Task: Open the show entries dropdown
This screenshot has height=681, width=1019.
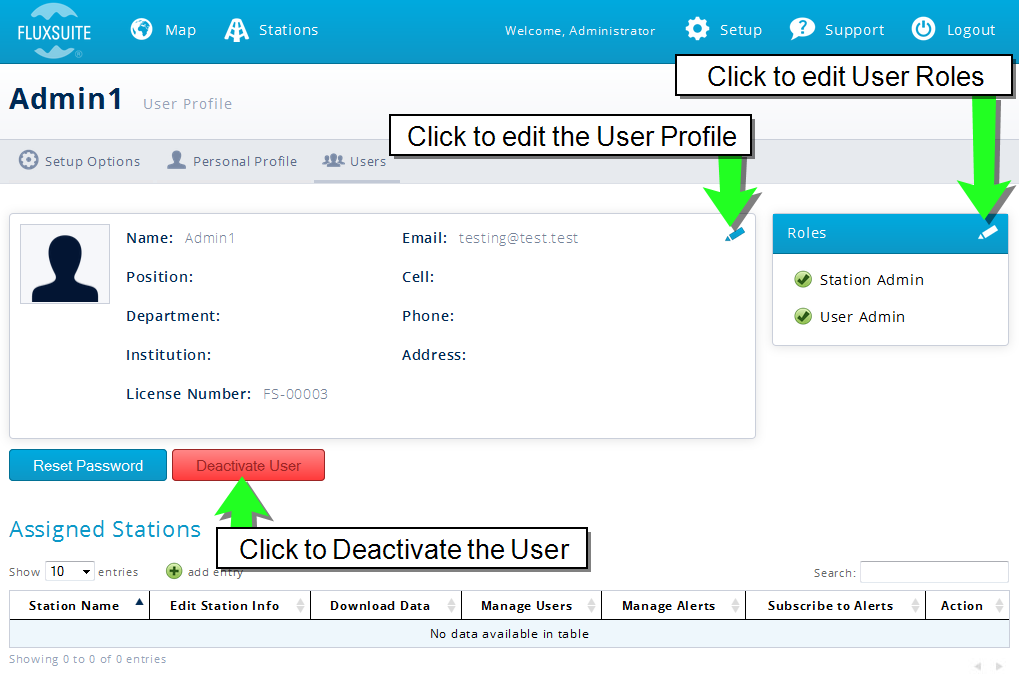Action: coord(69,572)
